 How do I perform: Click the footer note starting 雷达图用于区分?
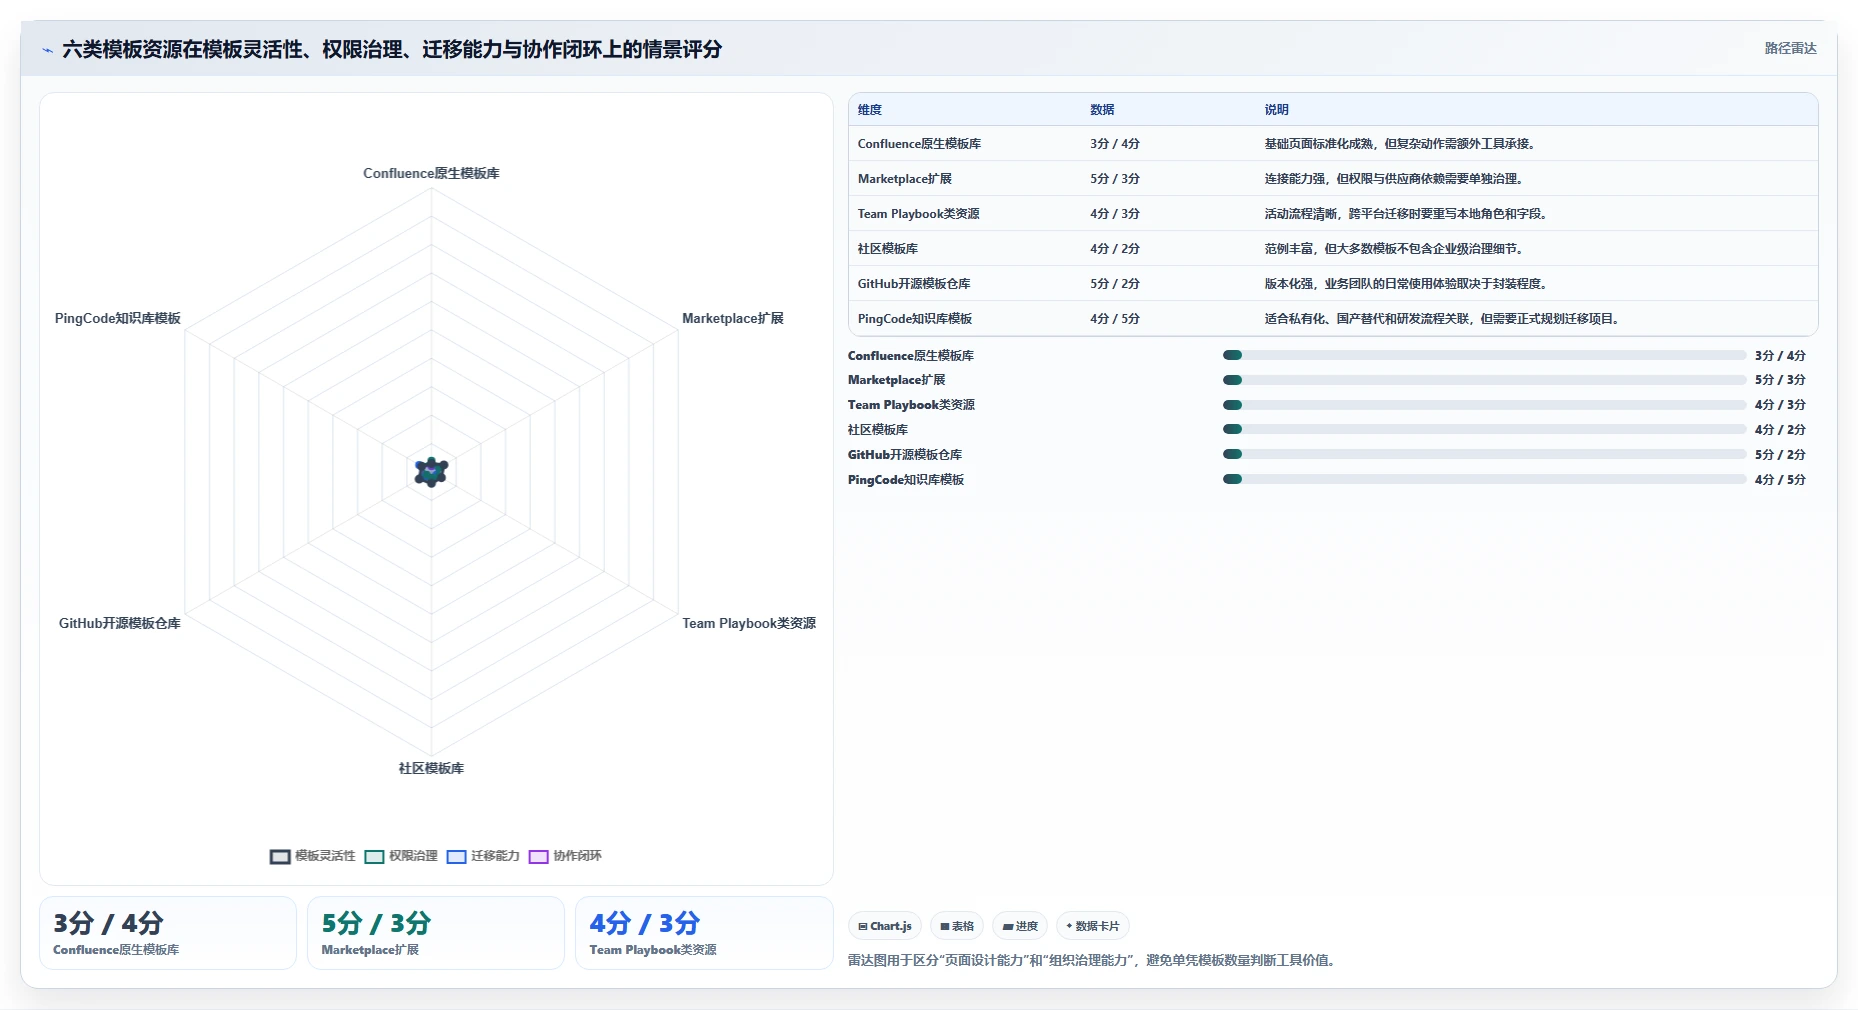click(x=1094, y=960)
